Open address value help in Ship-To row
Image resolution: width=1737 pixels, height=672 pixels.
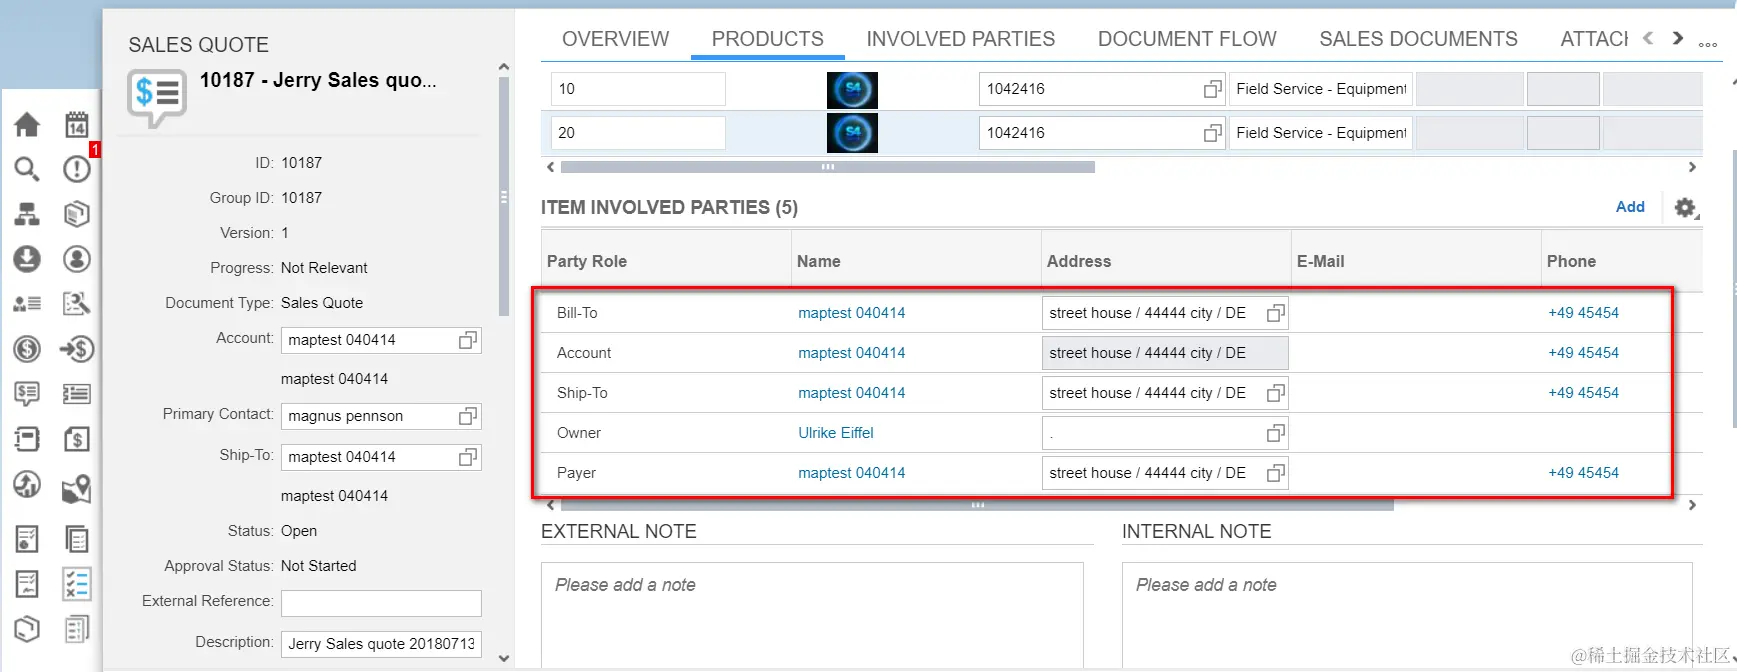click(1275, 393)
